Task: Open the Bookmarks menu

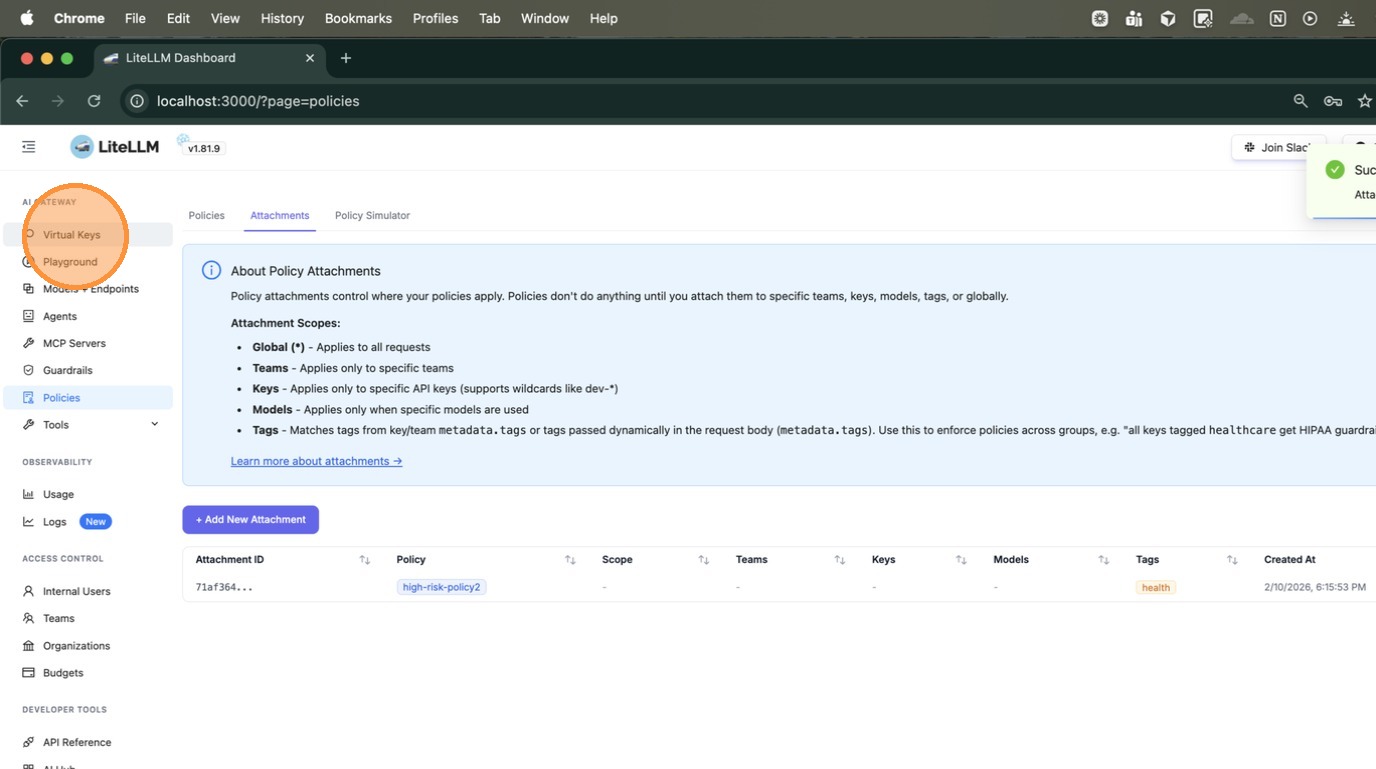Action: pyautogui.click(x=358, y=18)
